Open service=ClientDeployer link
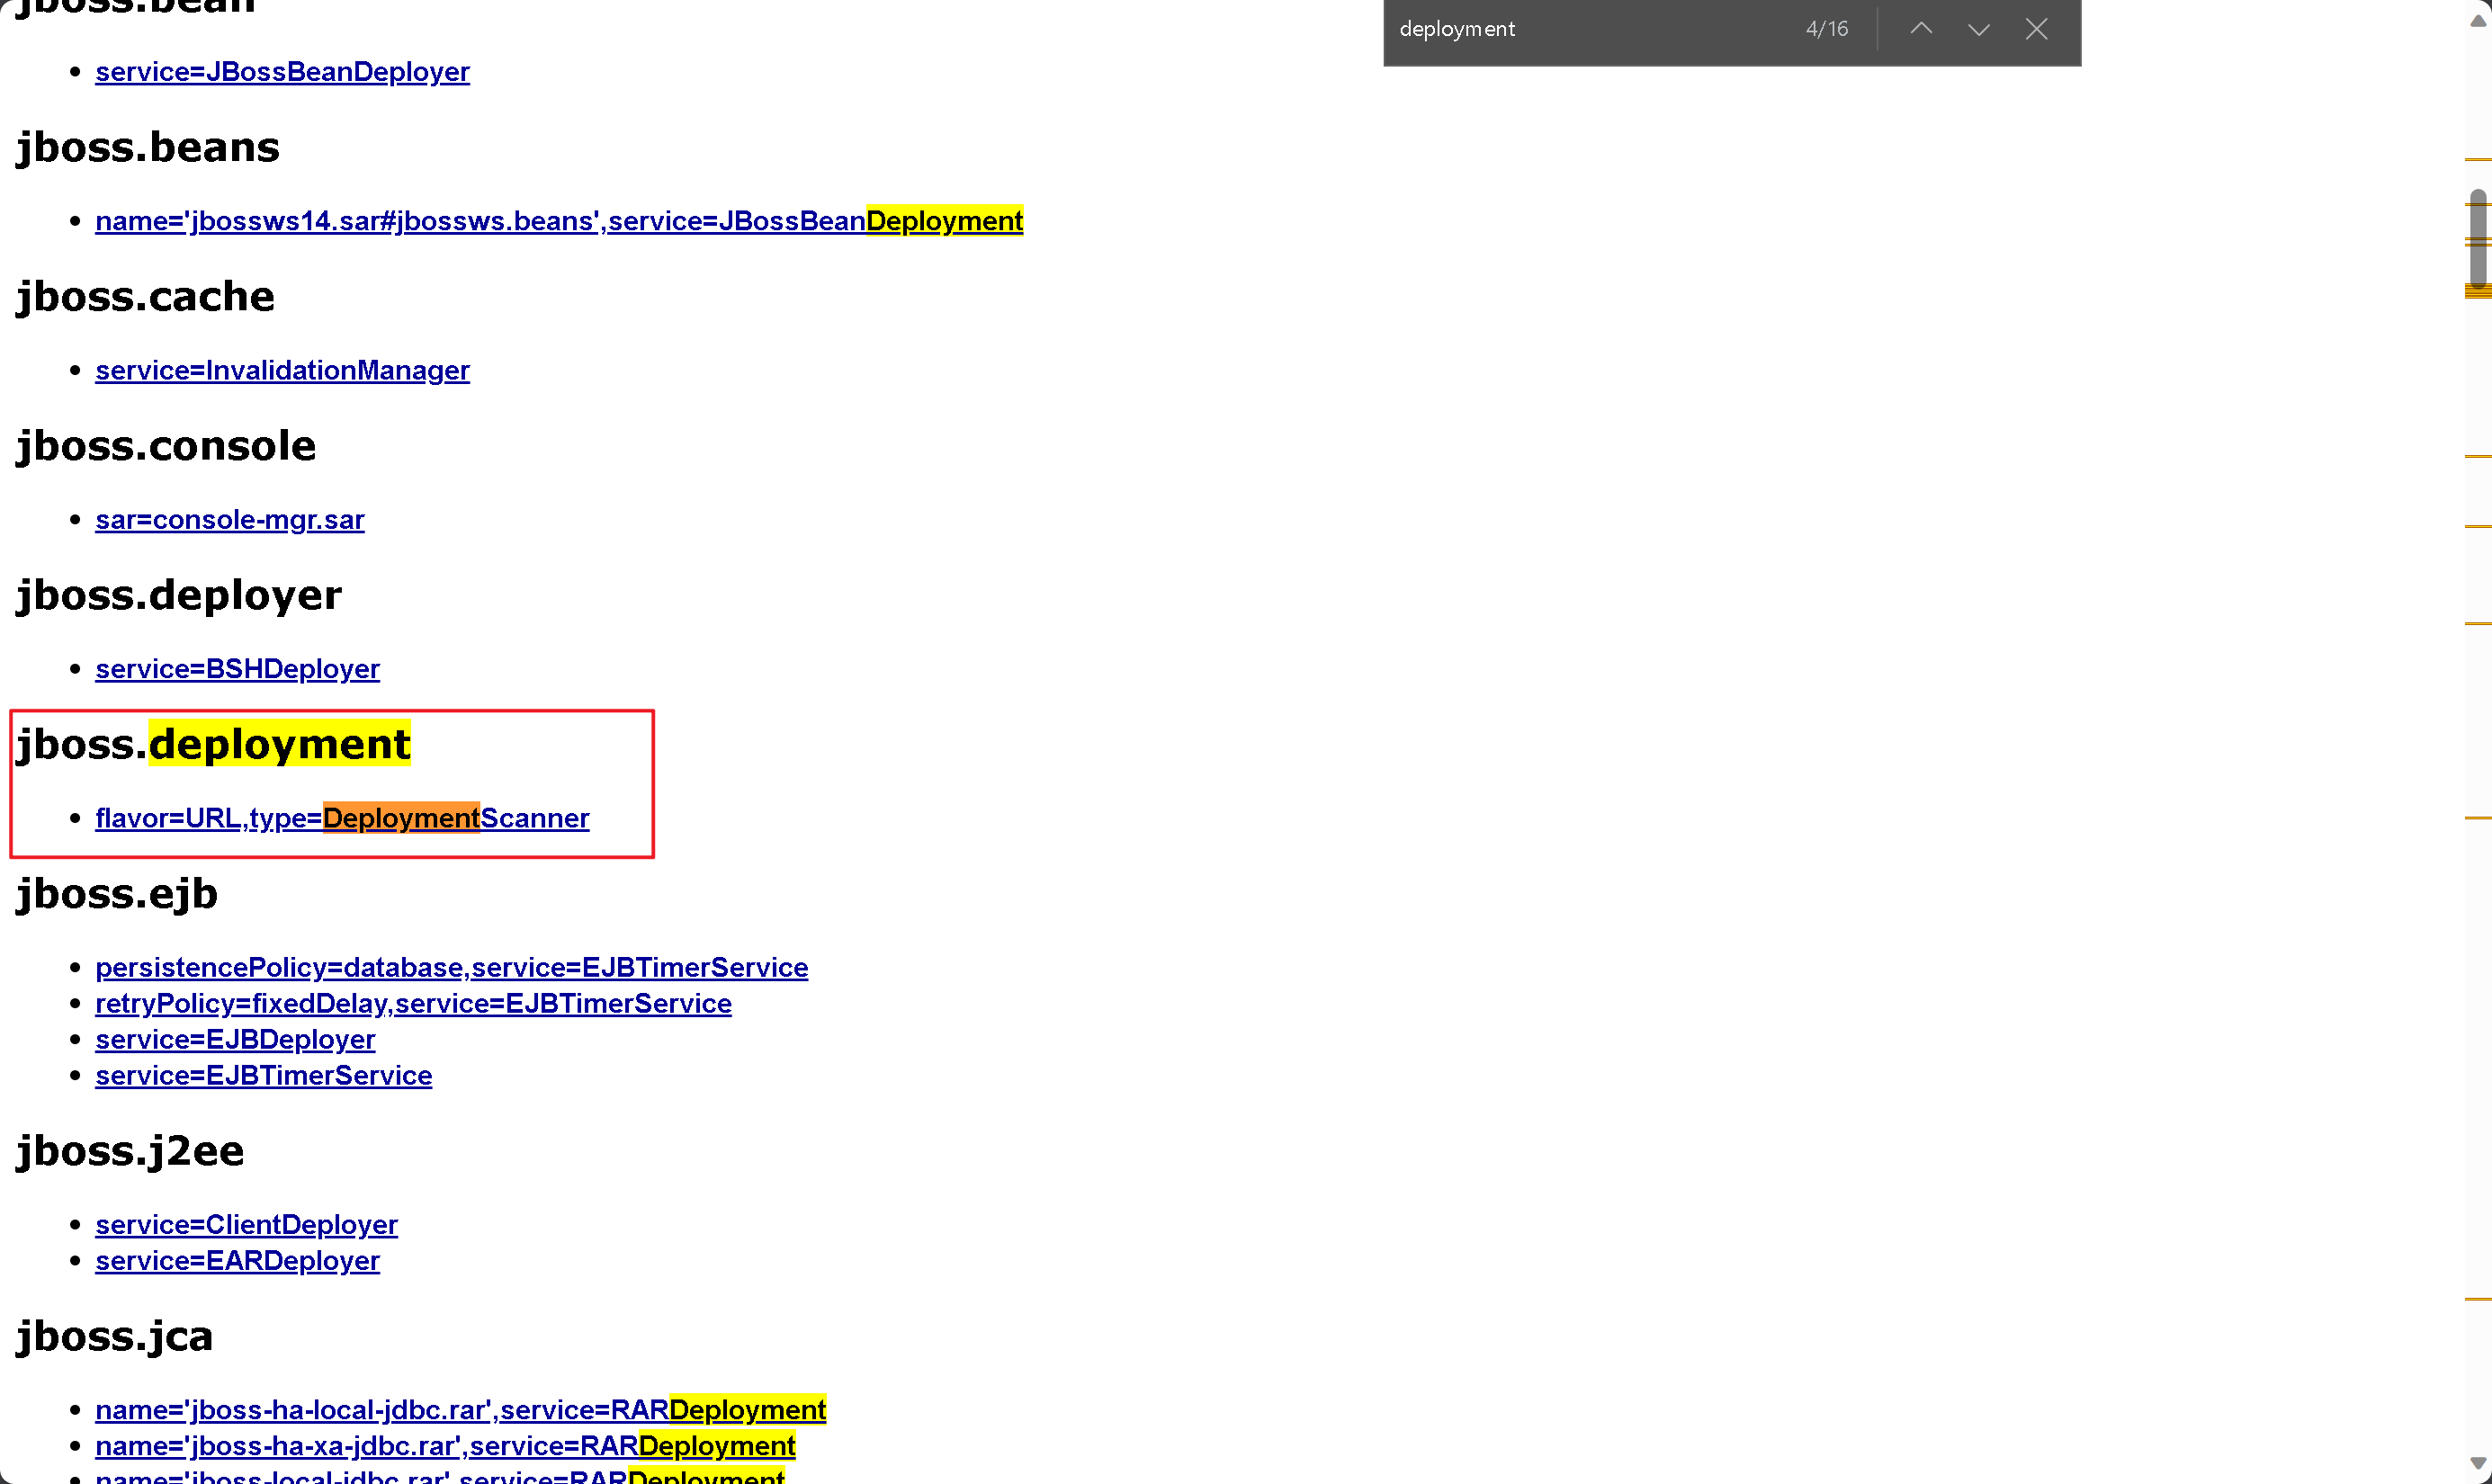Viewport: 2492px width, 1484px height. coord(246,1224)
